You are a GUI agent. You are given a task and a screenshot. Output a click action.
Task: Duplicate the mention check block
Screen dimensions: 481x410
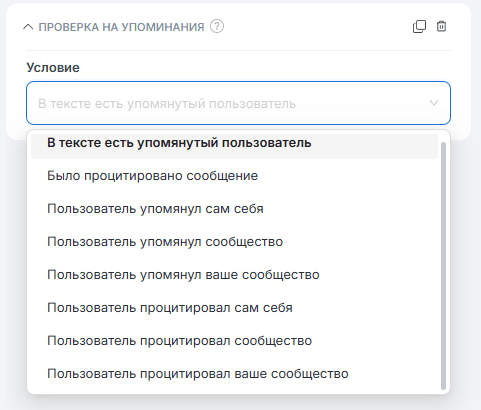click(419, 27)
